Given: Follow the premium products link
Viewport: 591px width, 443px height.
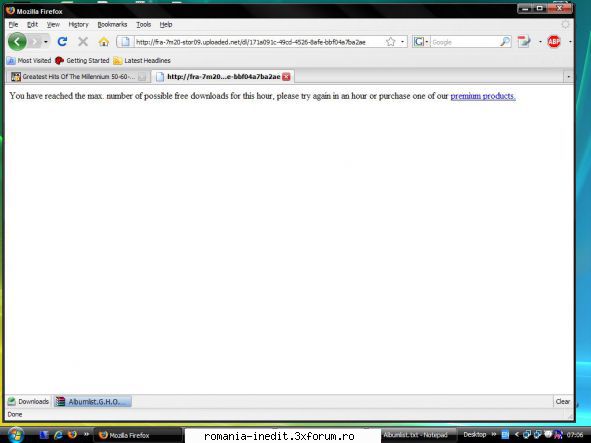Looking at the screenshot, I should (x=483, y=96).
